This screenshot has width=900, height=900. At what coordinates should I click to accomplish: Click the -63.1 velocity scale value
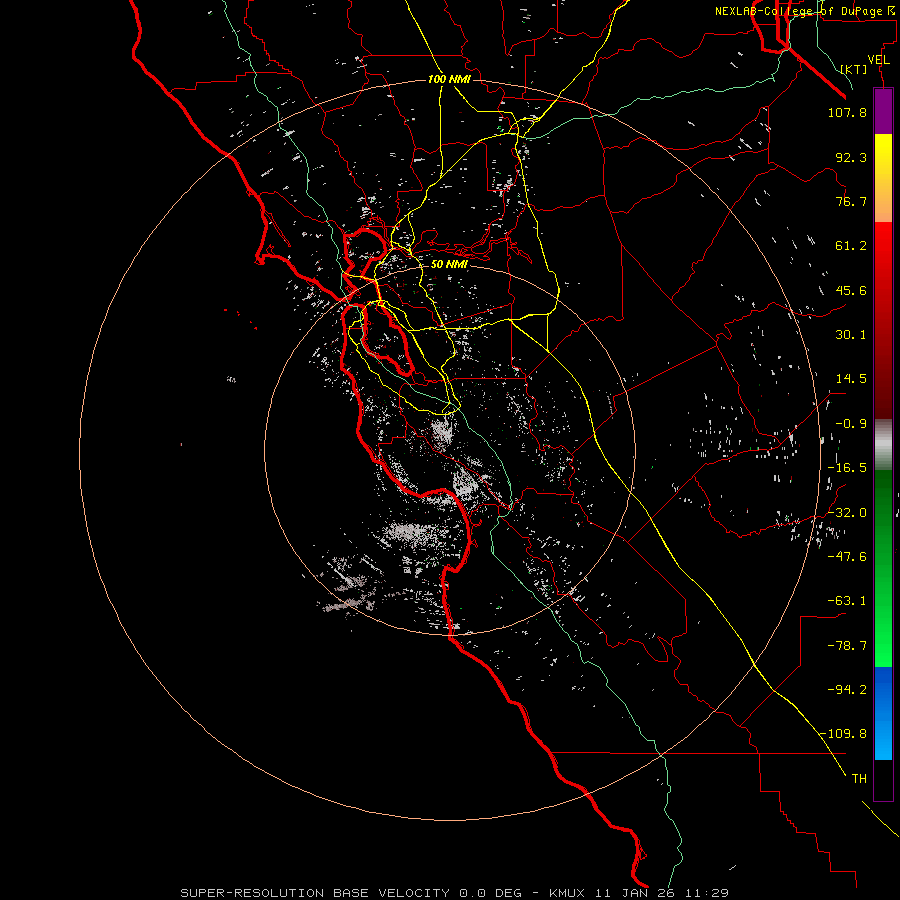[x=847, y=601]
